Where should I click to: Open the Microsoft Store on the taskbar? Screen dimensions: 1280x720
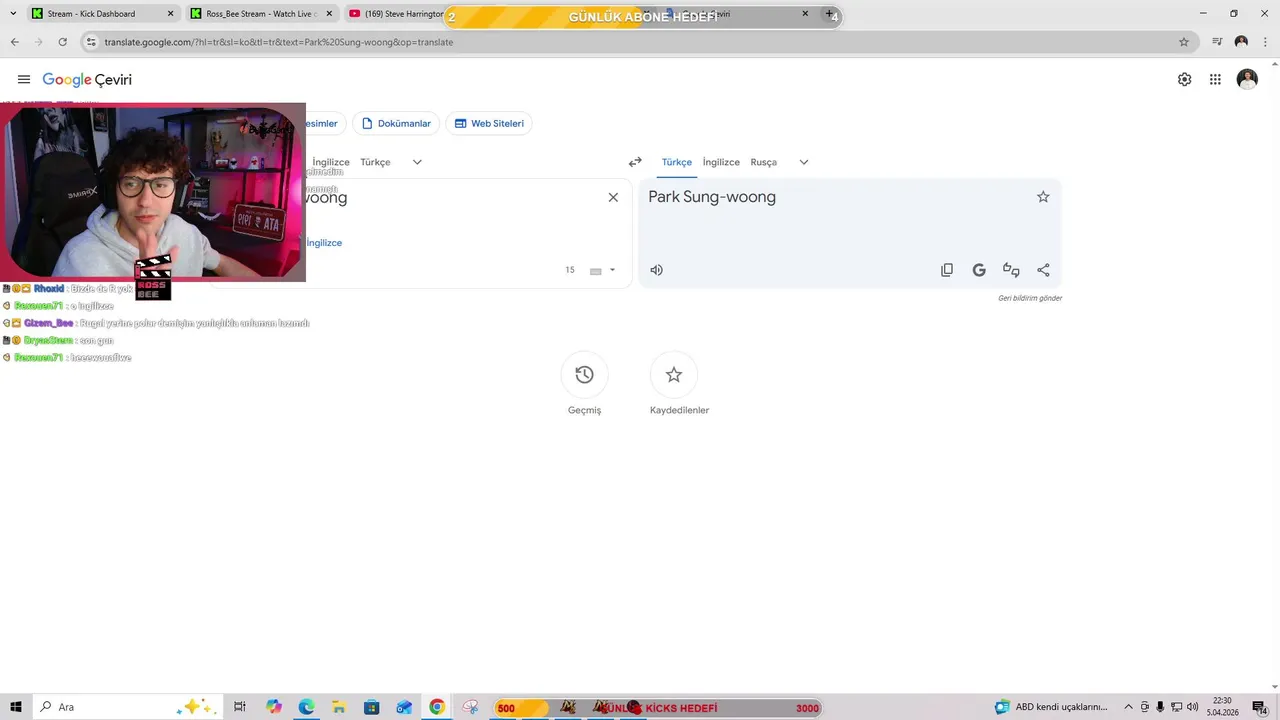coord(371,707)
